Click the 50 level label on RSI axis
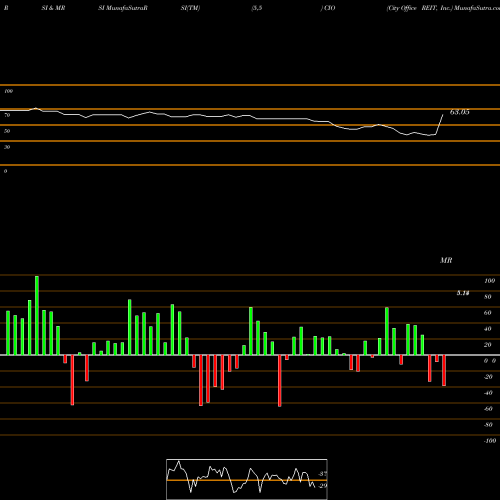 (7, 131)
